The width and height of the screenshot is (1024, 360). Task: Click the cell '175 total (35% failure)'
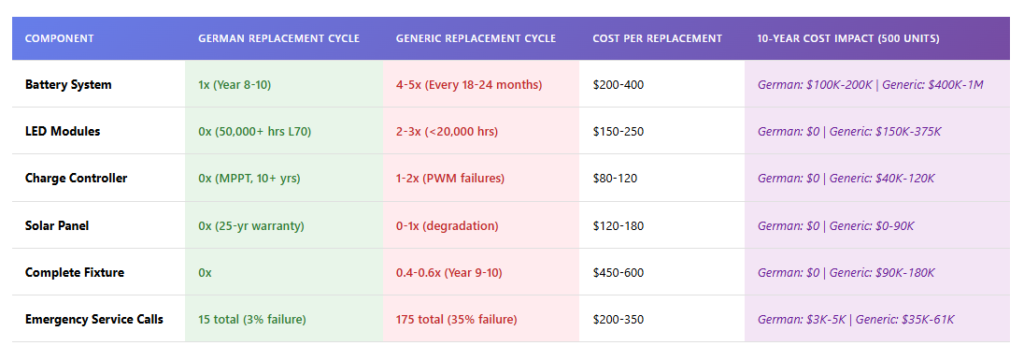456,319
